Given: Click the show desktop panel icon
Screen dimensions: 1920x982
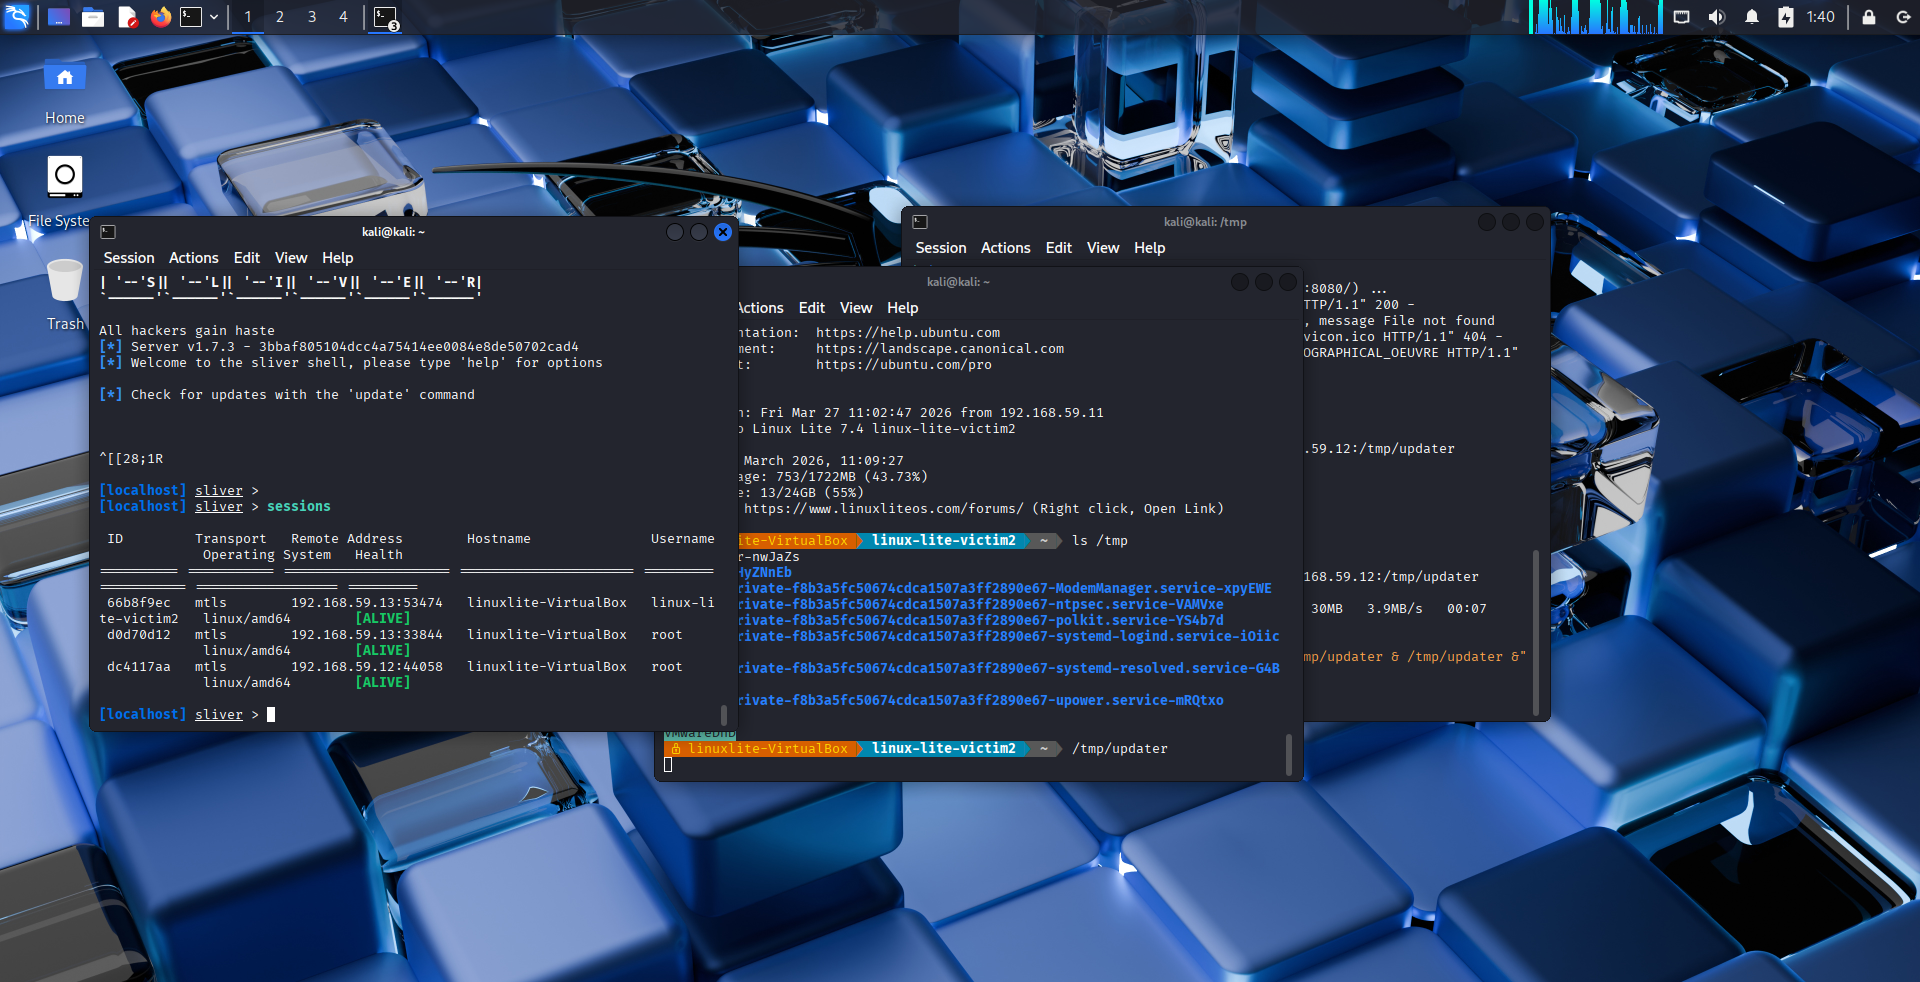Looking at the screenshot, I should pos(59,17).
